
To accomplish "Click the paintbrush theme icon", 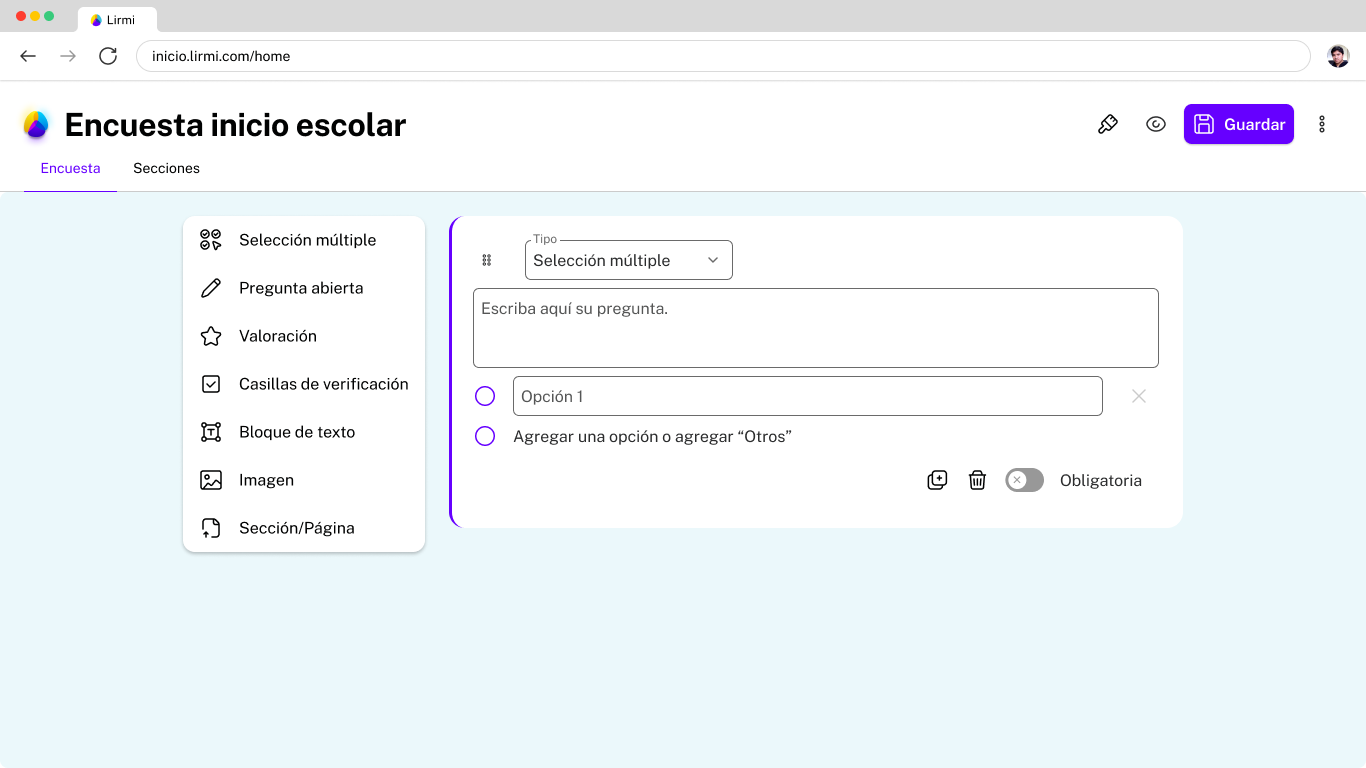I will (x=1107, y=124).
